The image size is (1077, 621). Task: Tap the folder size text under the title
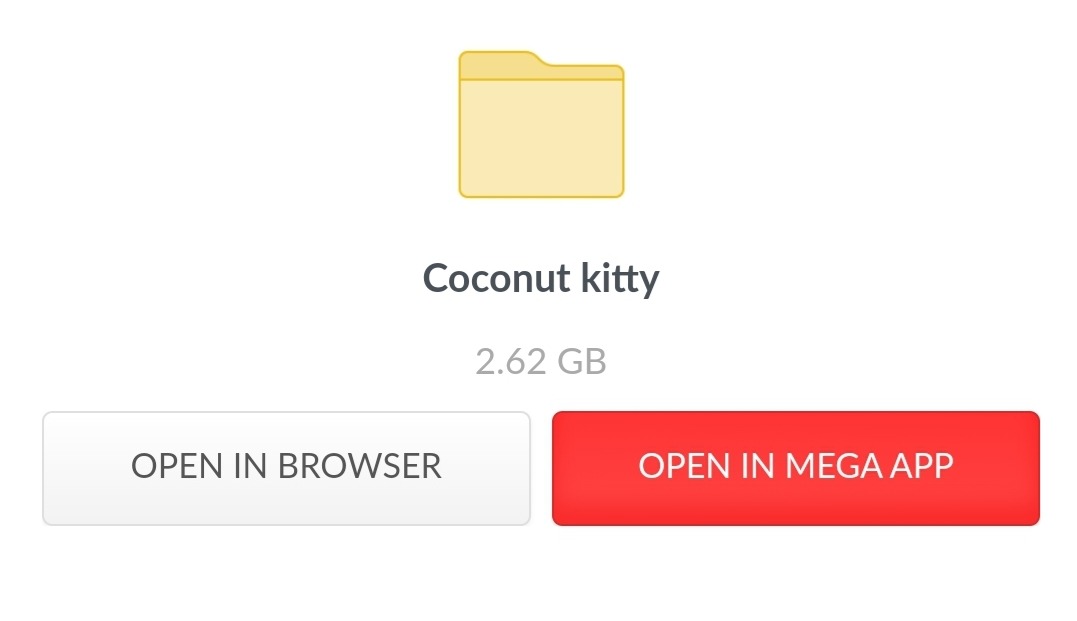(541, 361)
